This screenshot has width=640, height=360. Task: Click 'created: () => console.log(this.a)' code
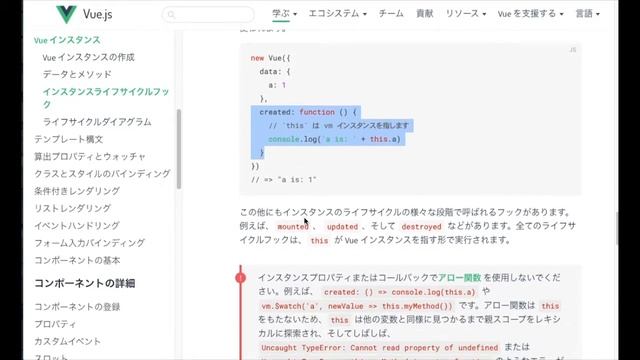(400, 292)
